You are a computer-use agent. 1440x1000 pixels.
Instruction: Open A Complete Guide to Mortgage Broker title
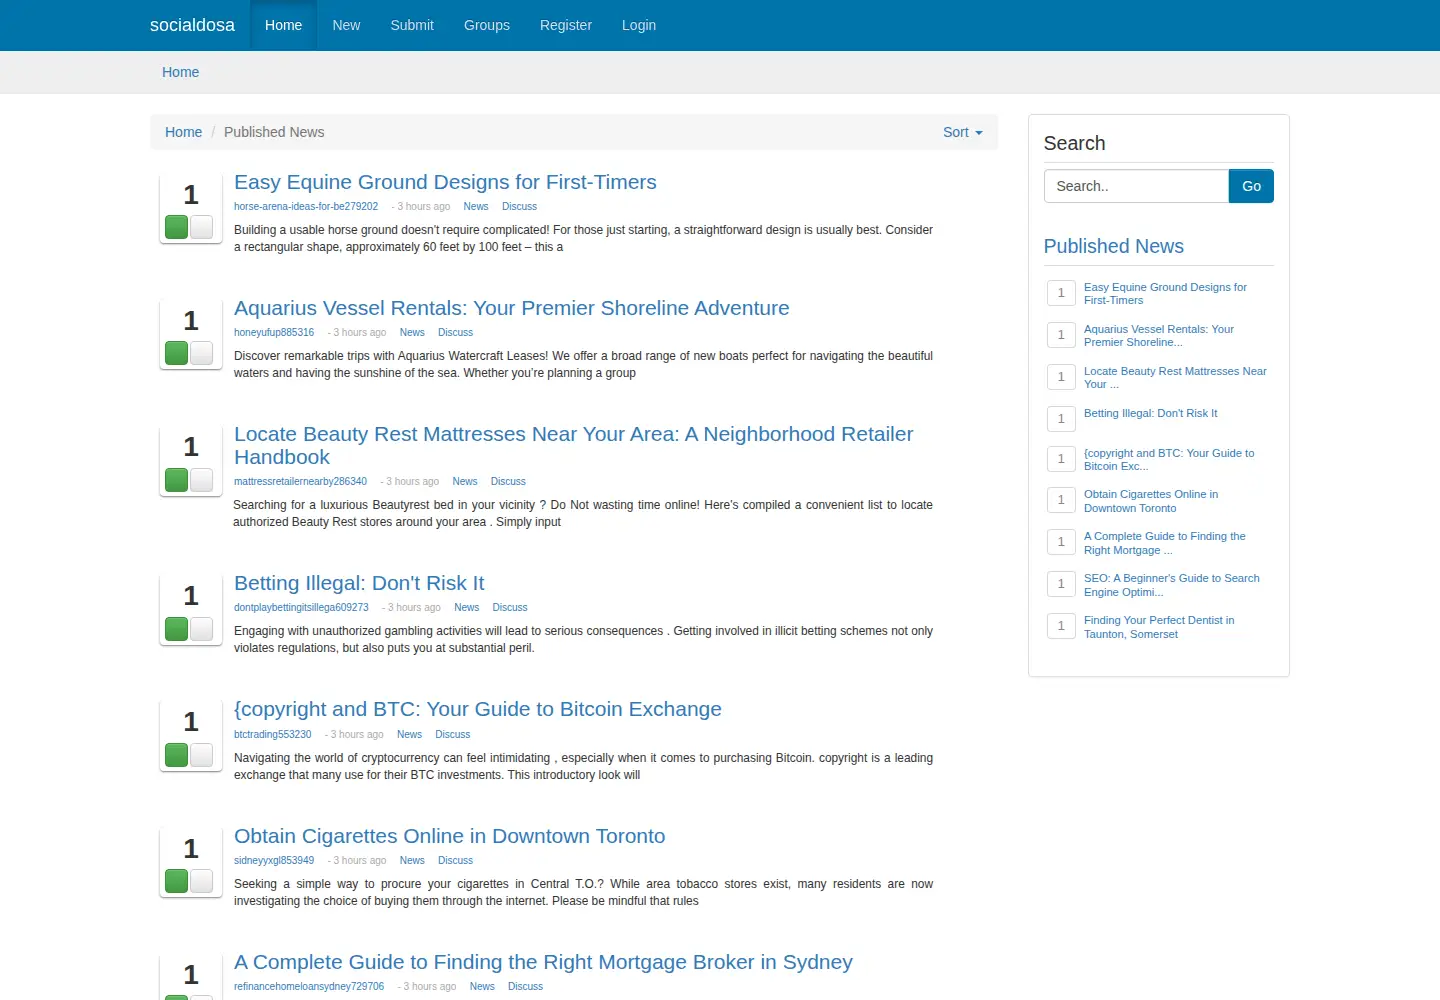tap(543, 962)
